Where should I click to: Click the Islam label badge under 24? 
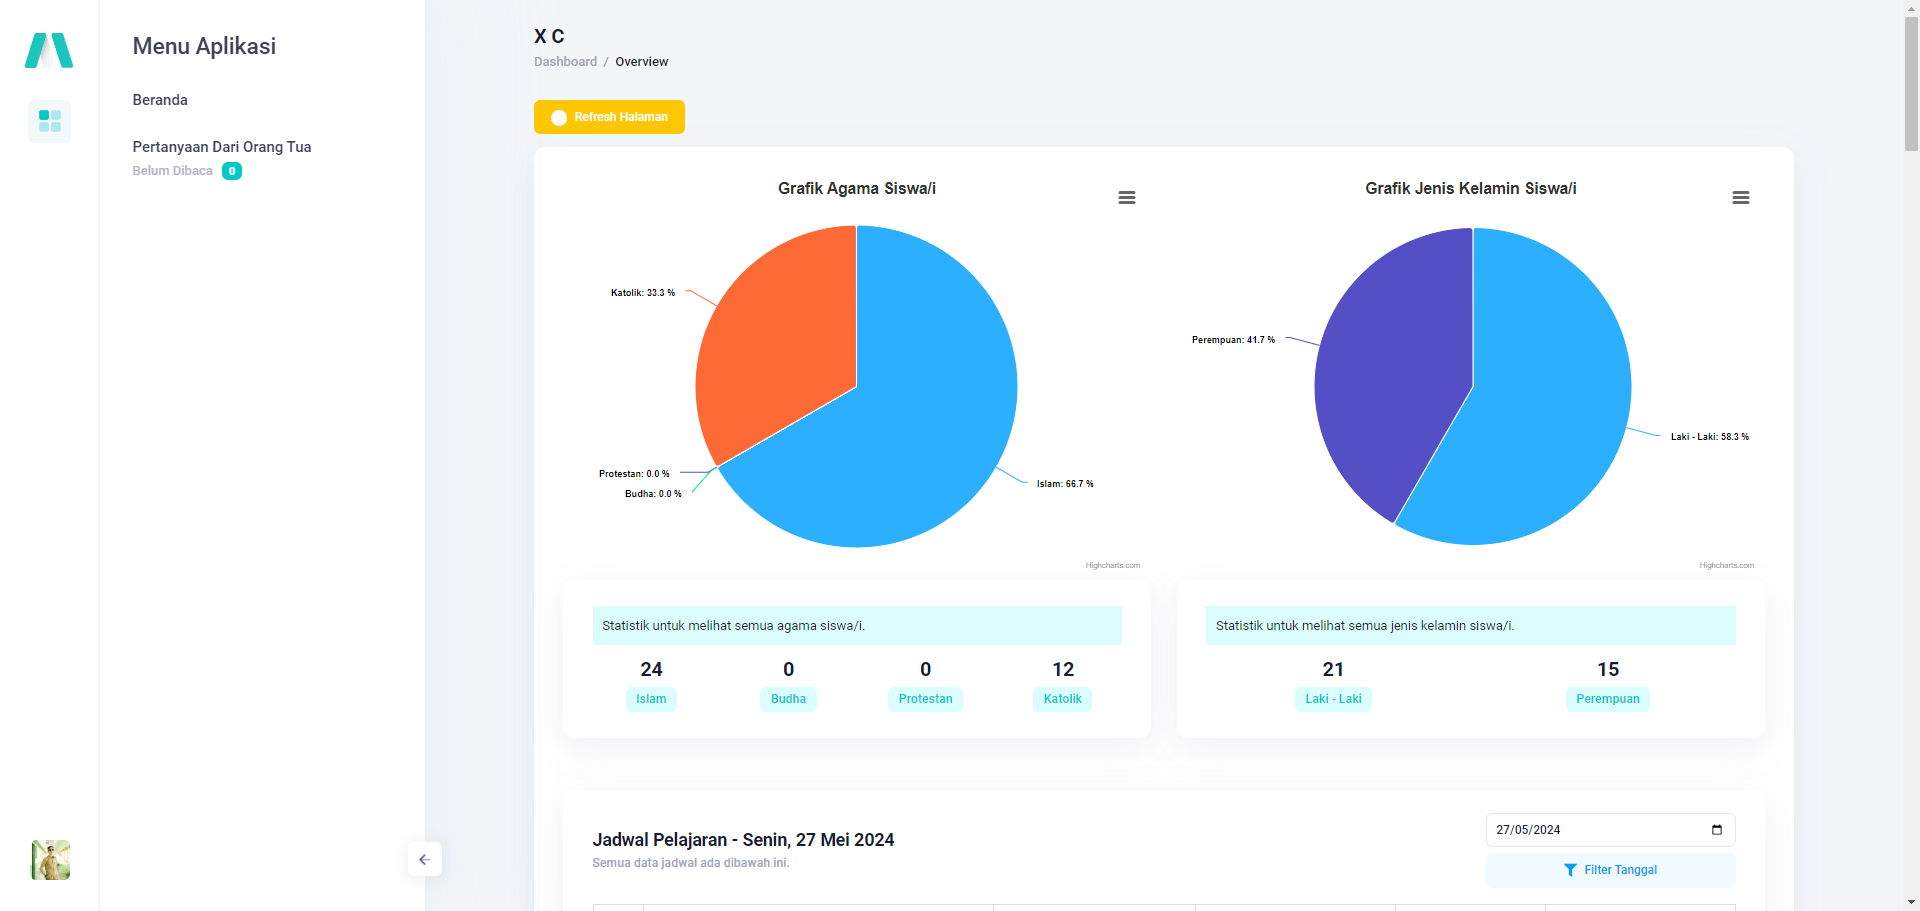coord(651,699)
